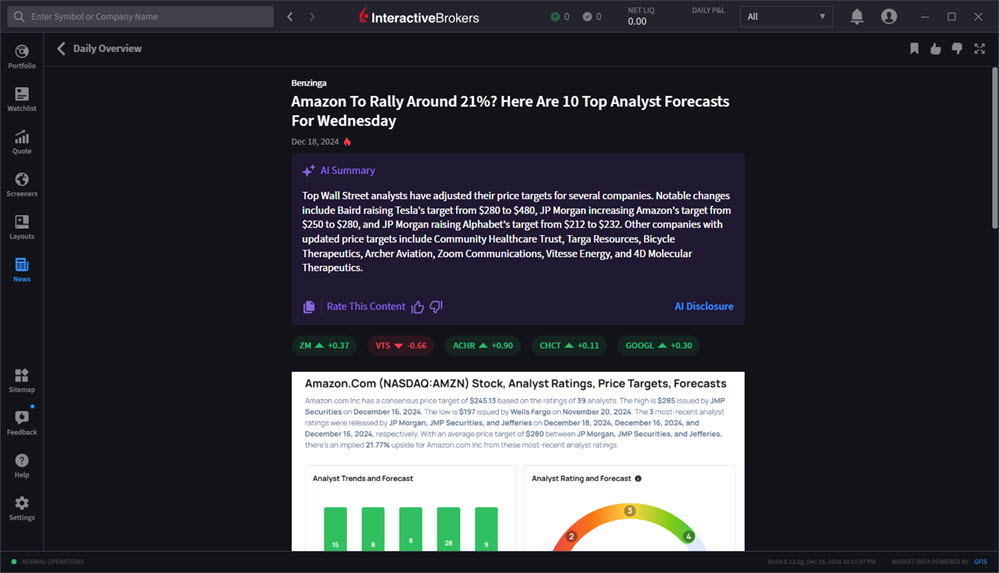Open the Feedback sidebar item

click(x=22, y=423)
